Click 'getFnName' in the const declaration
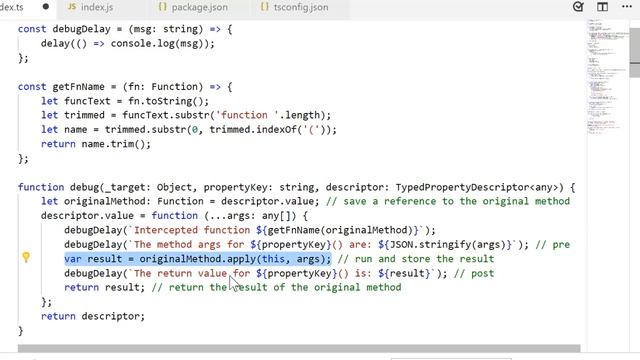This screenshot has height=360, width=640. point(79,87)
